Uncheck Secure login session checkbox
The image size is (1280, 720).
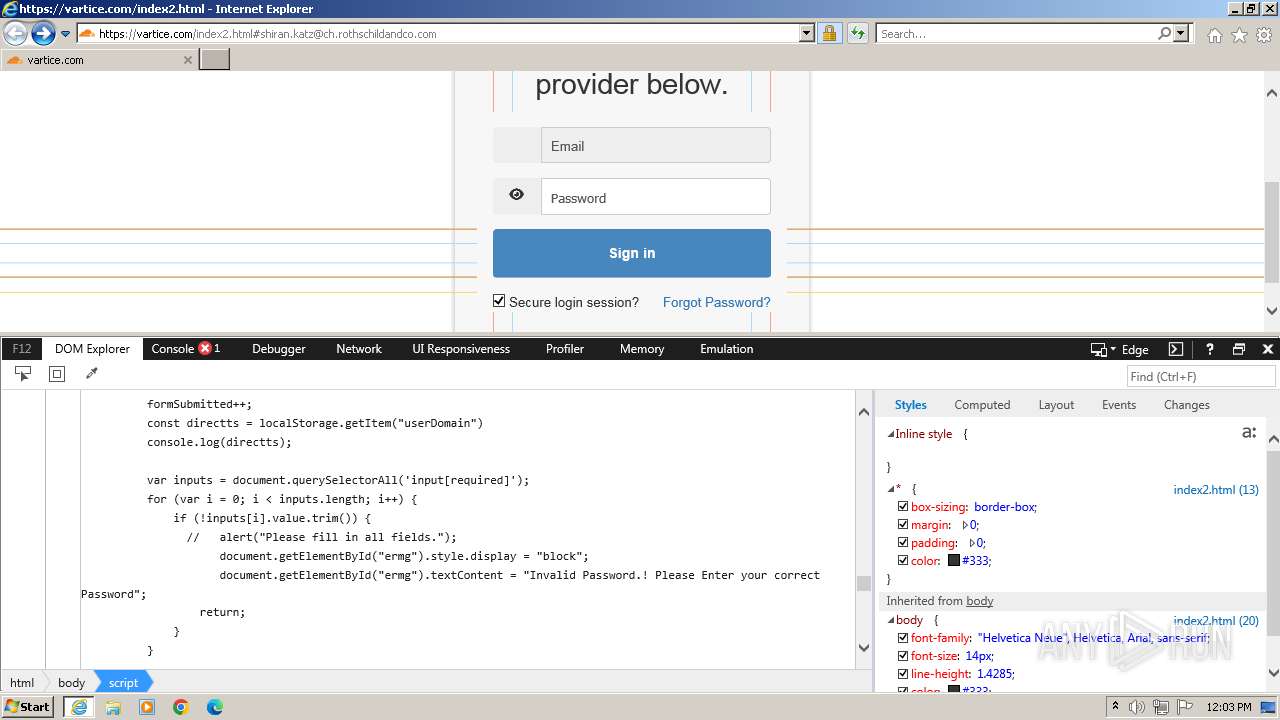[499, 301]
